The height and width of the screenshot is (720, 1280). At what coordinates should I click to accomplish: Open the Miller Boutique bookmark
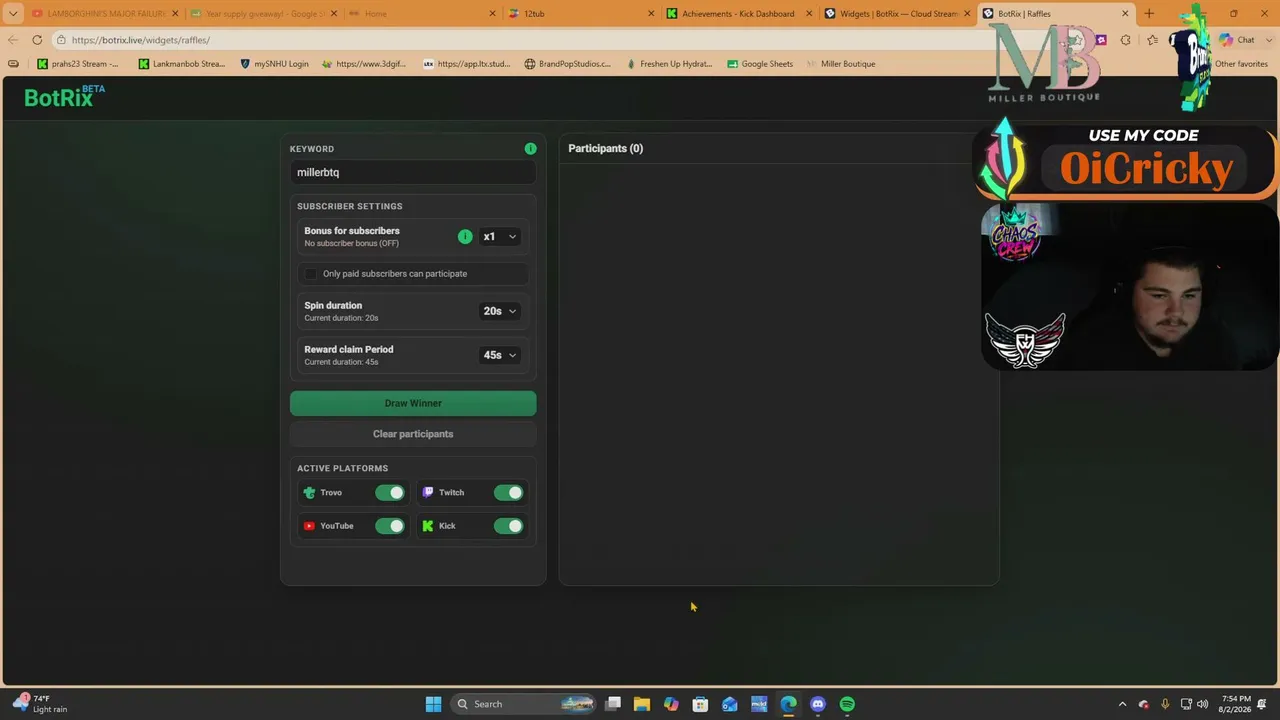pyautogui.click(x=840, y=64)
